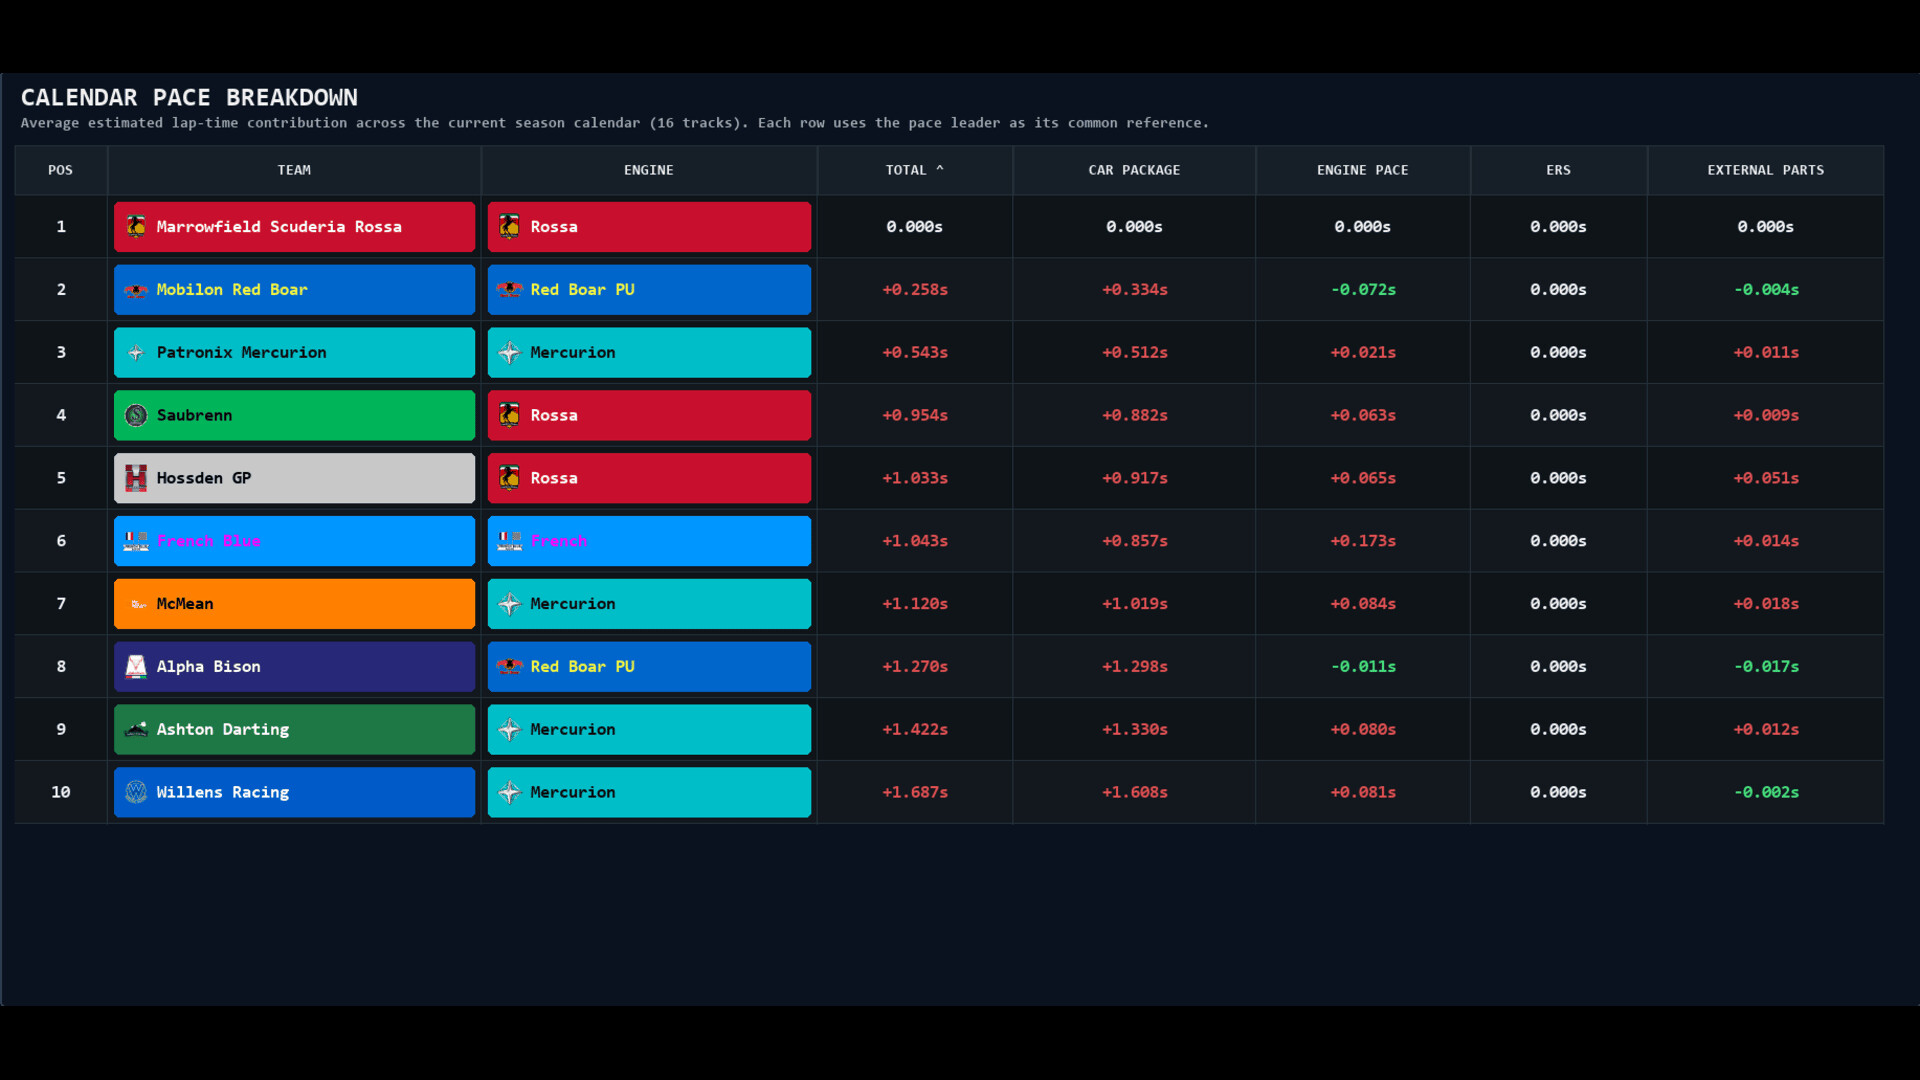Click Mercurion engine logo in McMean row
The height and width of the screenshot is (1080, 1920).
coord(510,604)
